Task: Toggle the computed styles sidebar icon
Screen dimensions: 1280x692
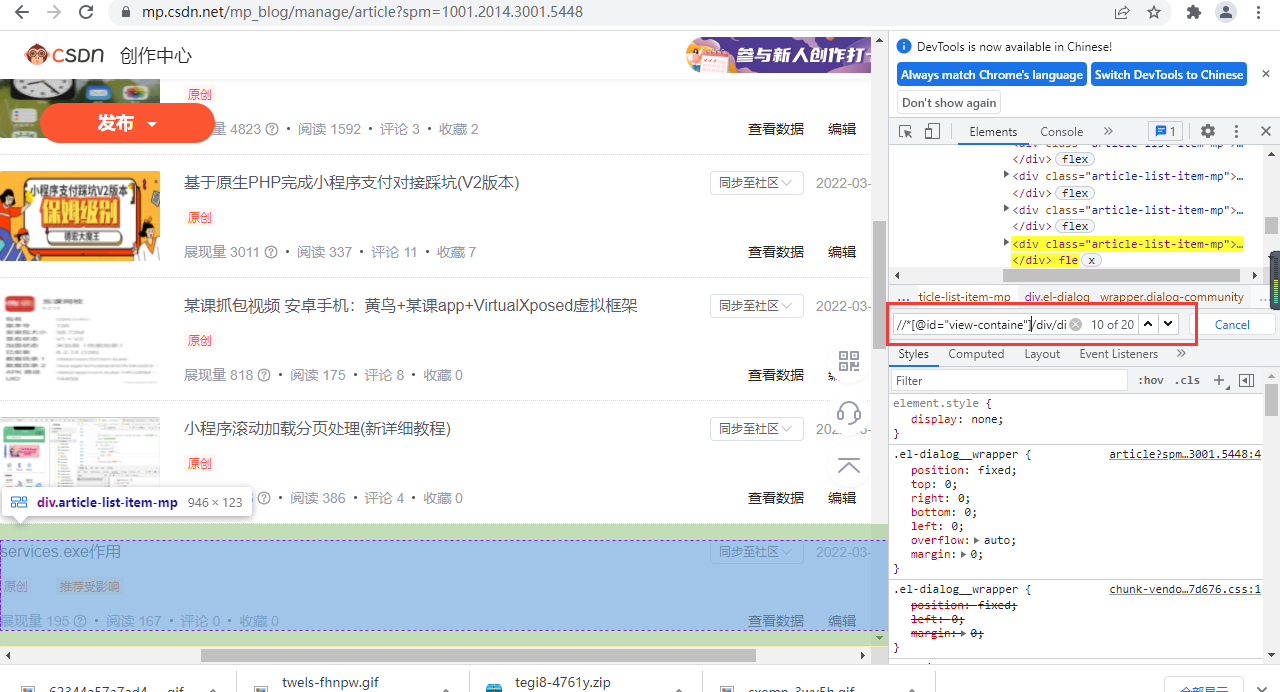Action: click(1246, 380)
